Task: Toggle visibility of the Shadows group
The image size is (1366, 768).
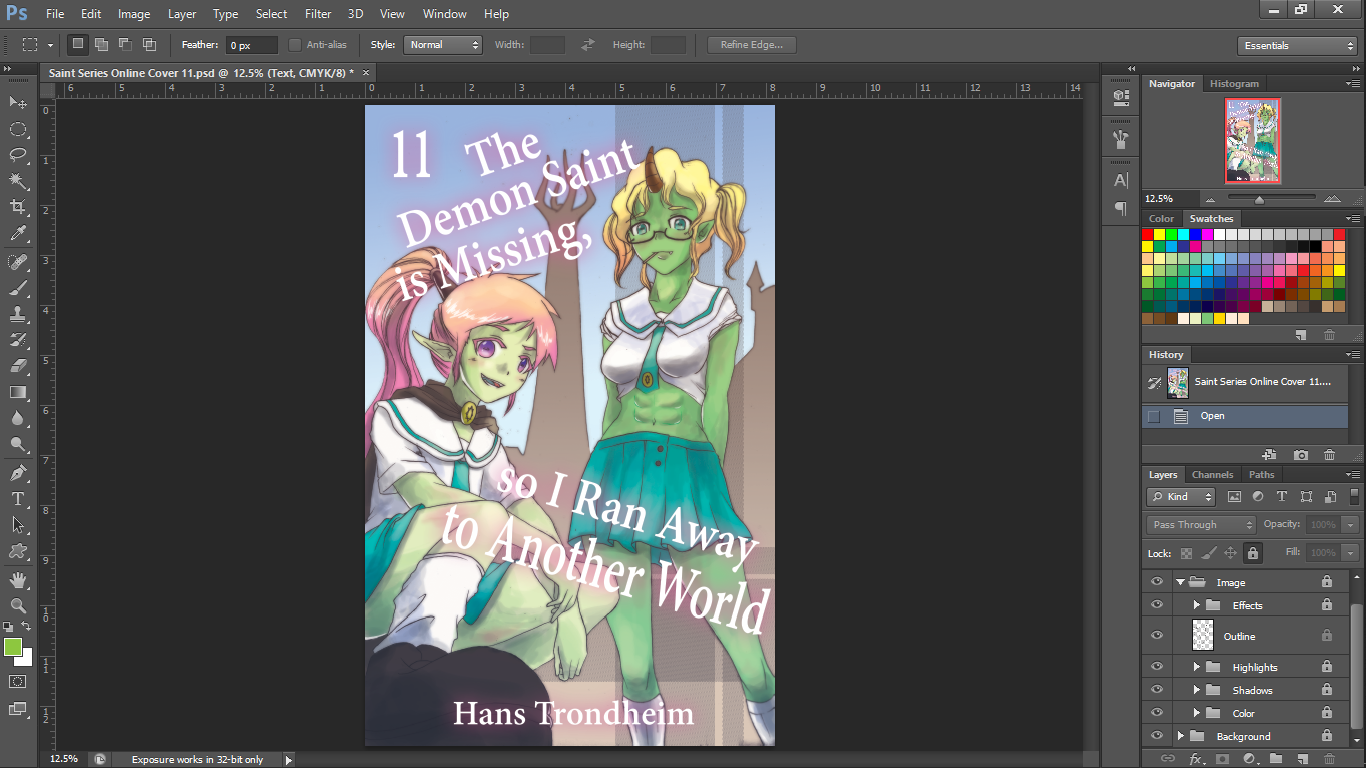Action: tap(1157, 690)
